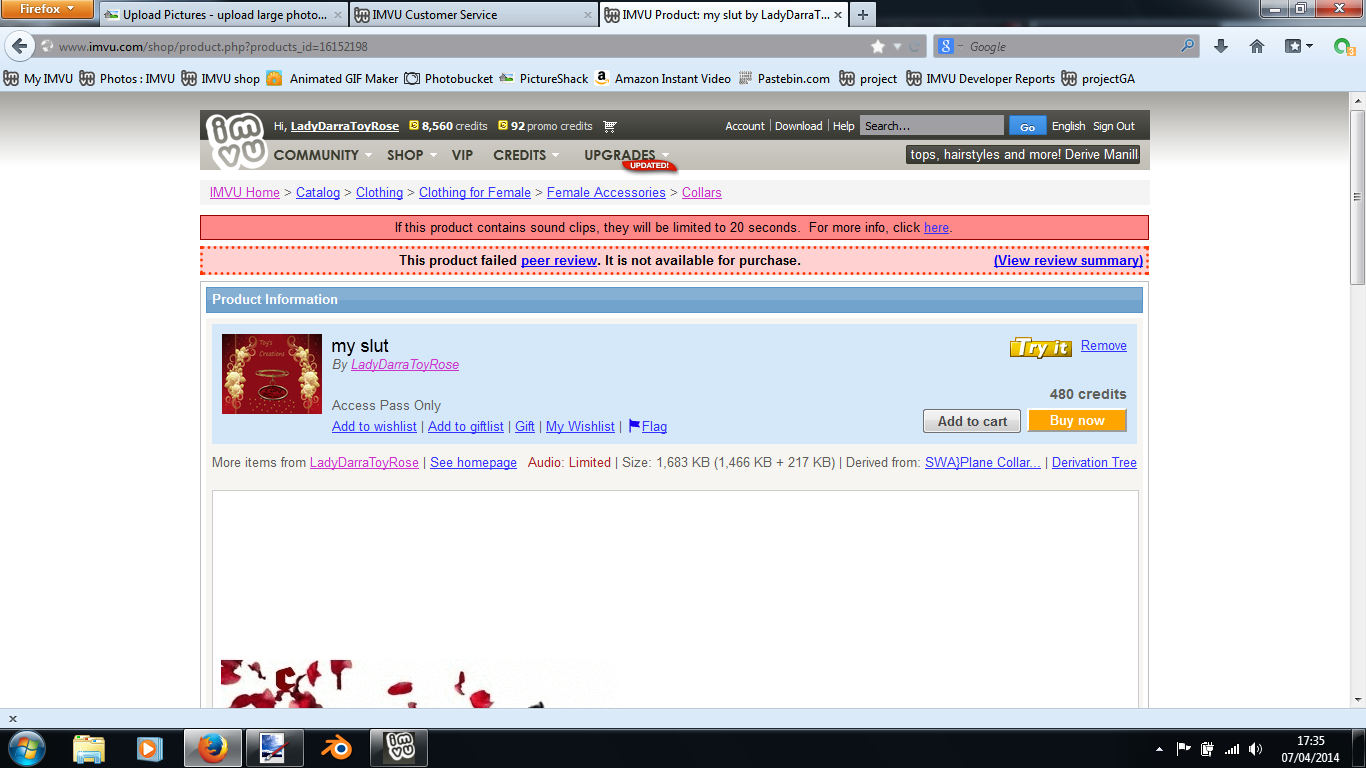The image size is (1366, 768).
Task: Open the VIP menu item
Action: point(462,155)
